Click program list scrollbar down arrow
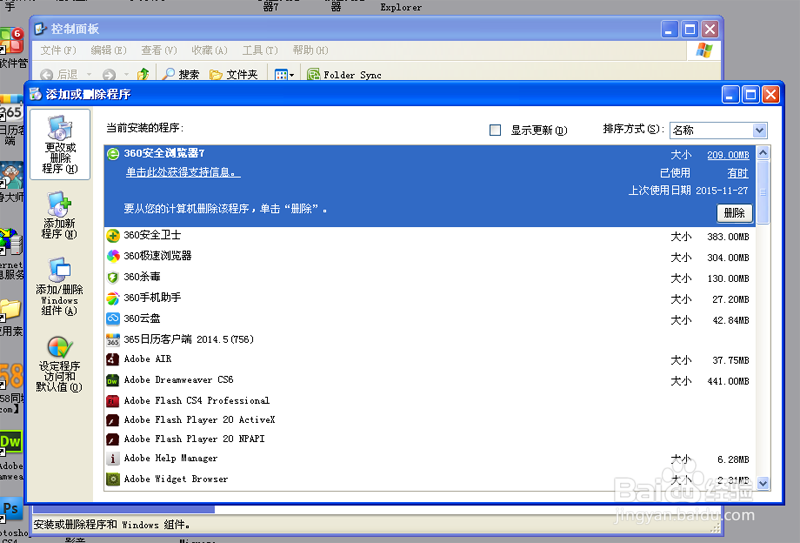Screen dimensions: 800x543 763,483
